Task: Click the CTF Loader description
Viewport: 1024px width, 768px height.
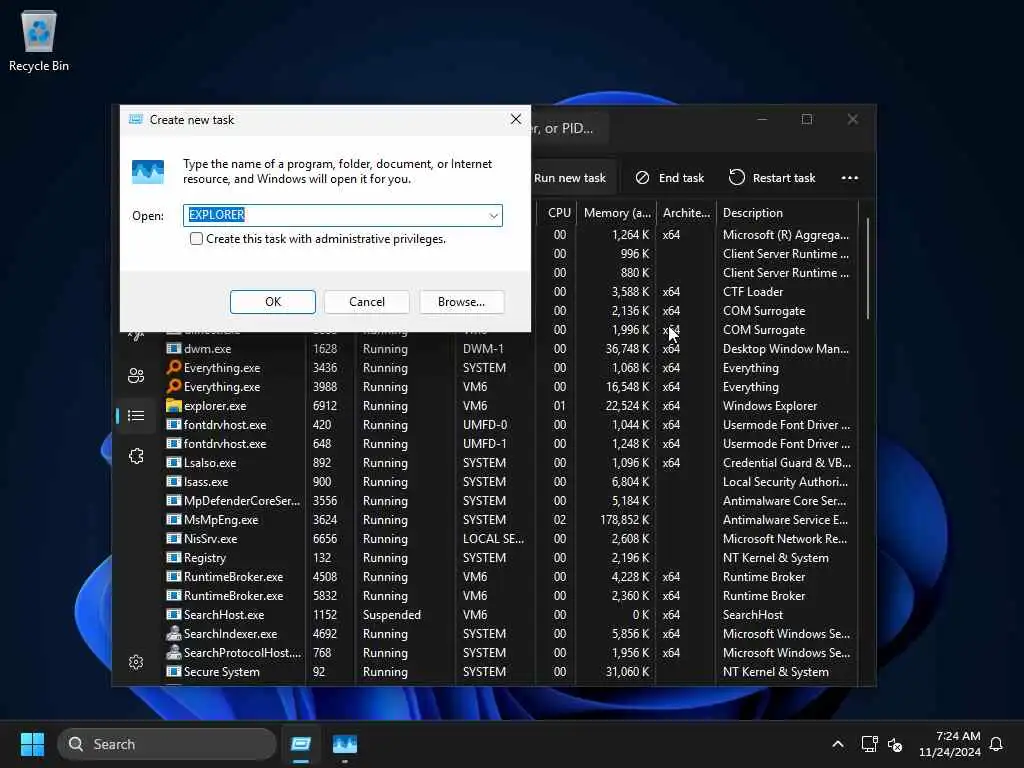Action: click(x=752, y=292)
